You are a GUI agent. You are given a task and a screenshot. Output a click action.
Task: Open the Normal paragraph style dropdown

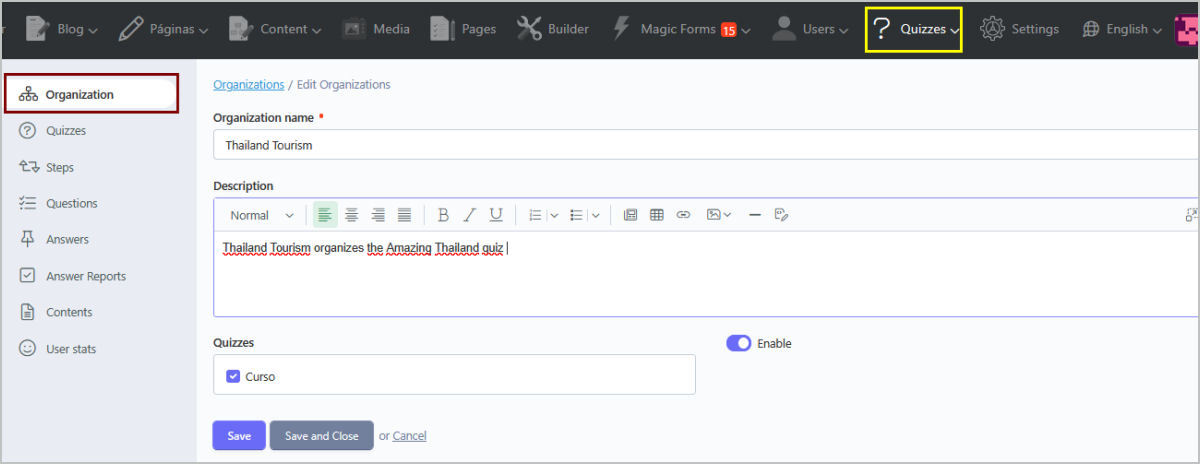pos(262,215)
